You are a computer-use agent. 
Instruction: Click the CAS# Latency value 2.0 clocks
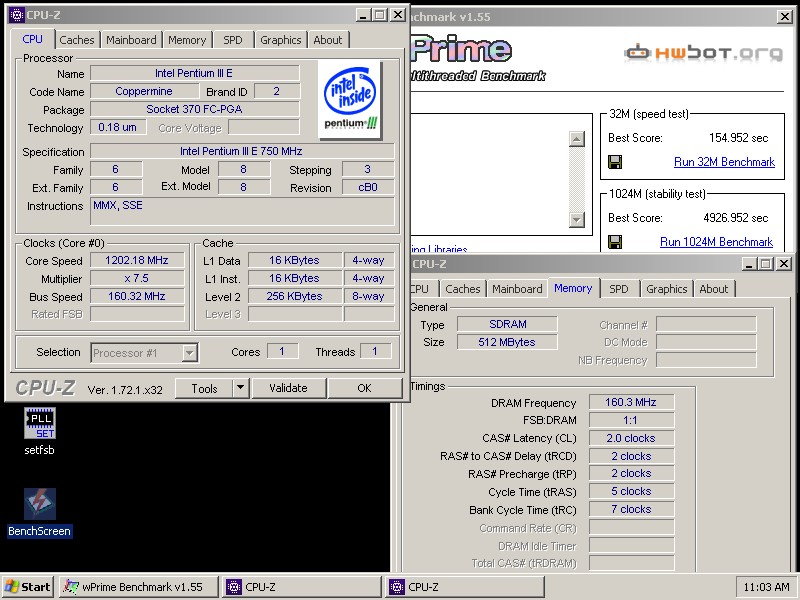(x=631, y=438)
